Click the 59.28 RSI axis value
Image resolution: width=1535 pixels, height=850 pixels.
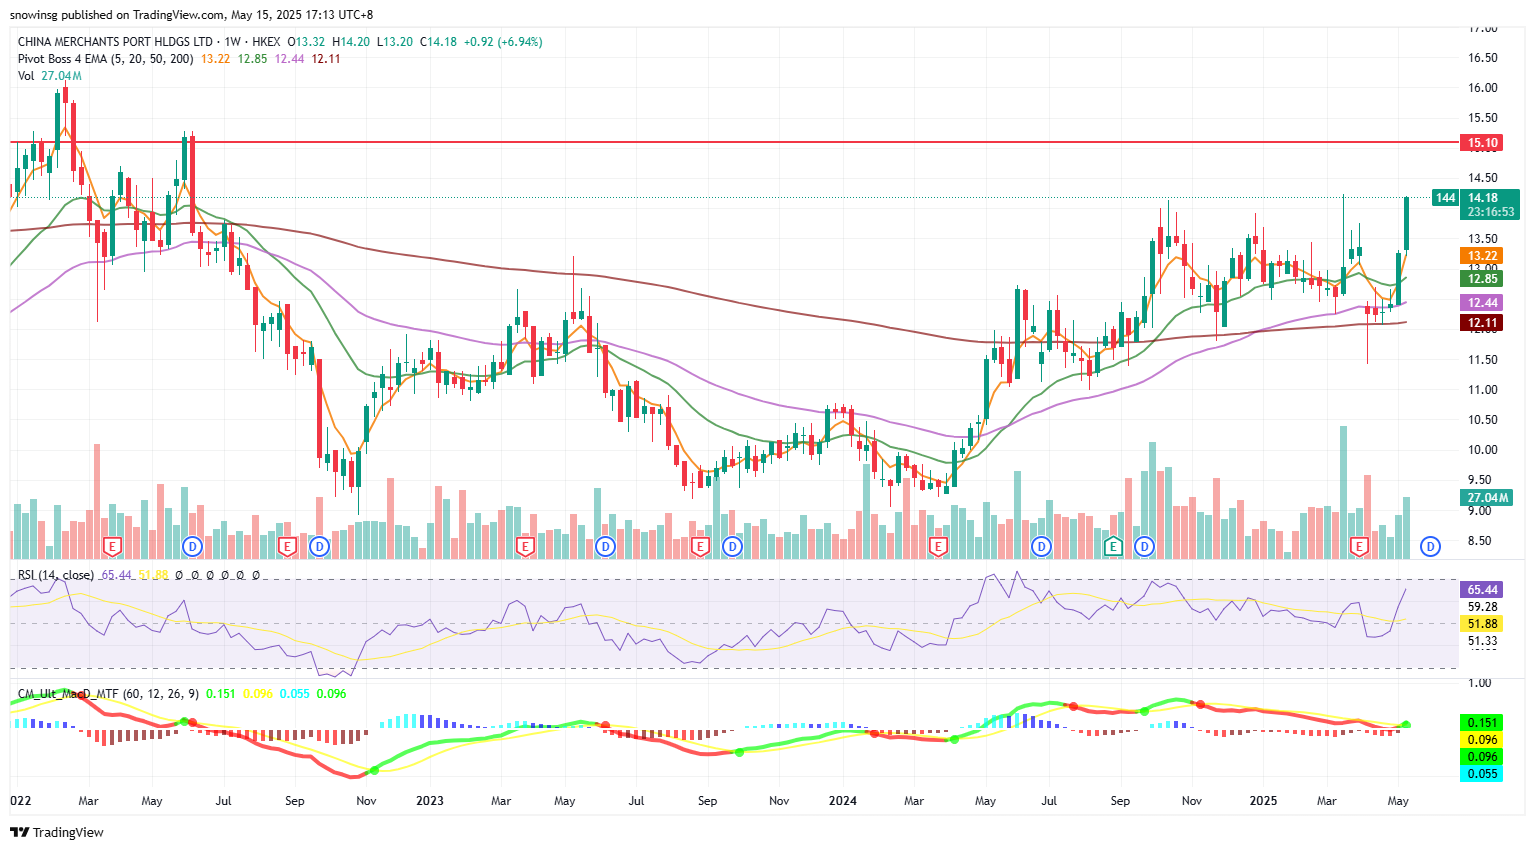[1482, 607]
